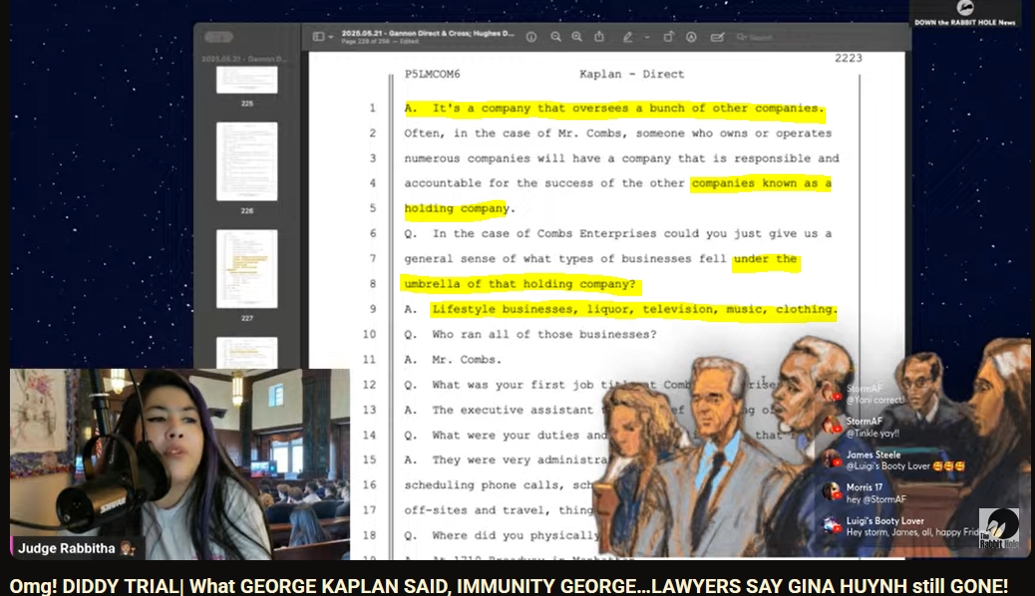1035x596 pixels.
Task: Click James Steele's chat message
Action: (906, 466)
